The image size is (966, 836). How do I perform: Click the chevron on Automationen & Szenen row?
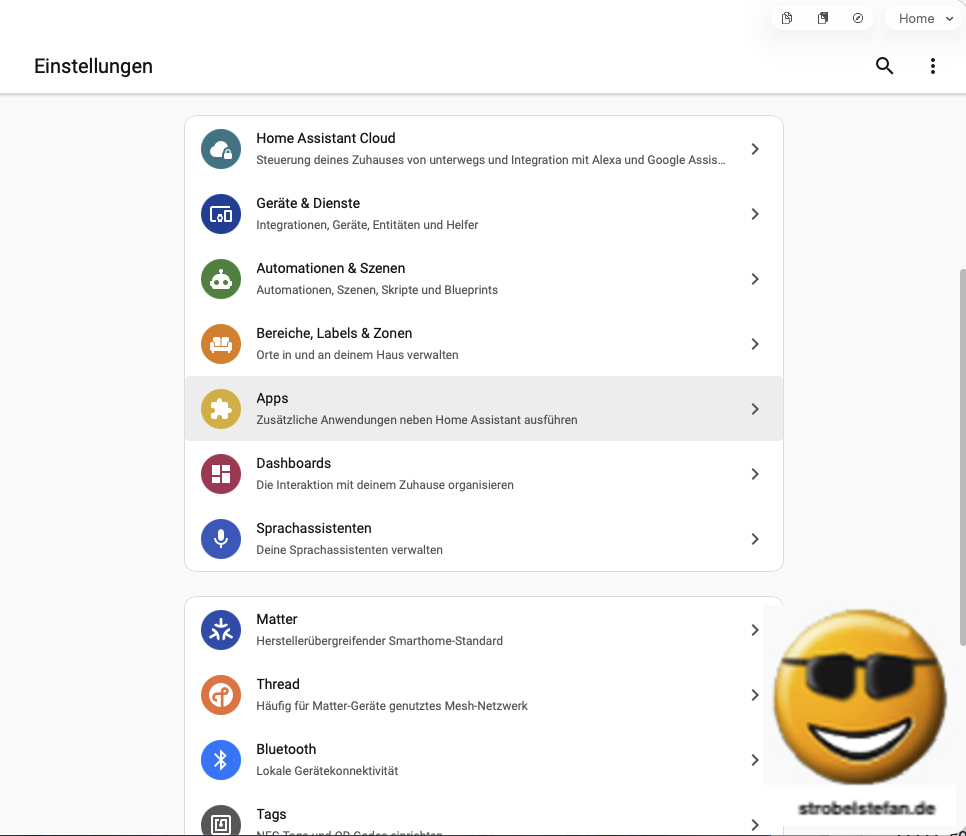coord(755,279)
